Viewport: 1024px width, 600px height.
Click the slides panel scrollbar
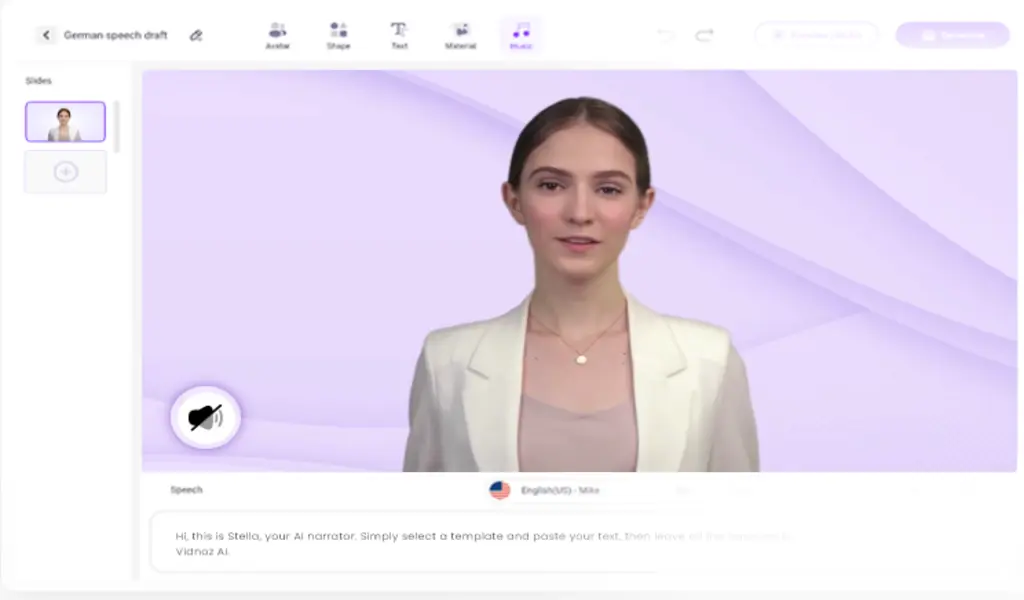[117, 127]
